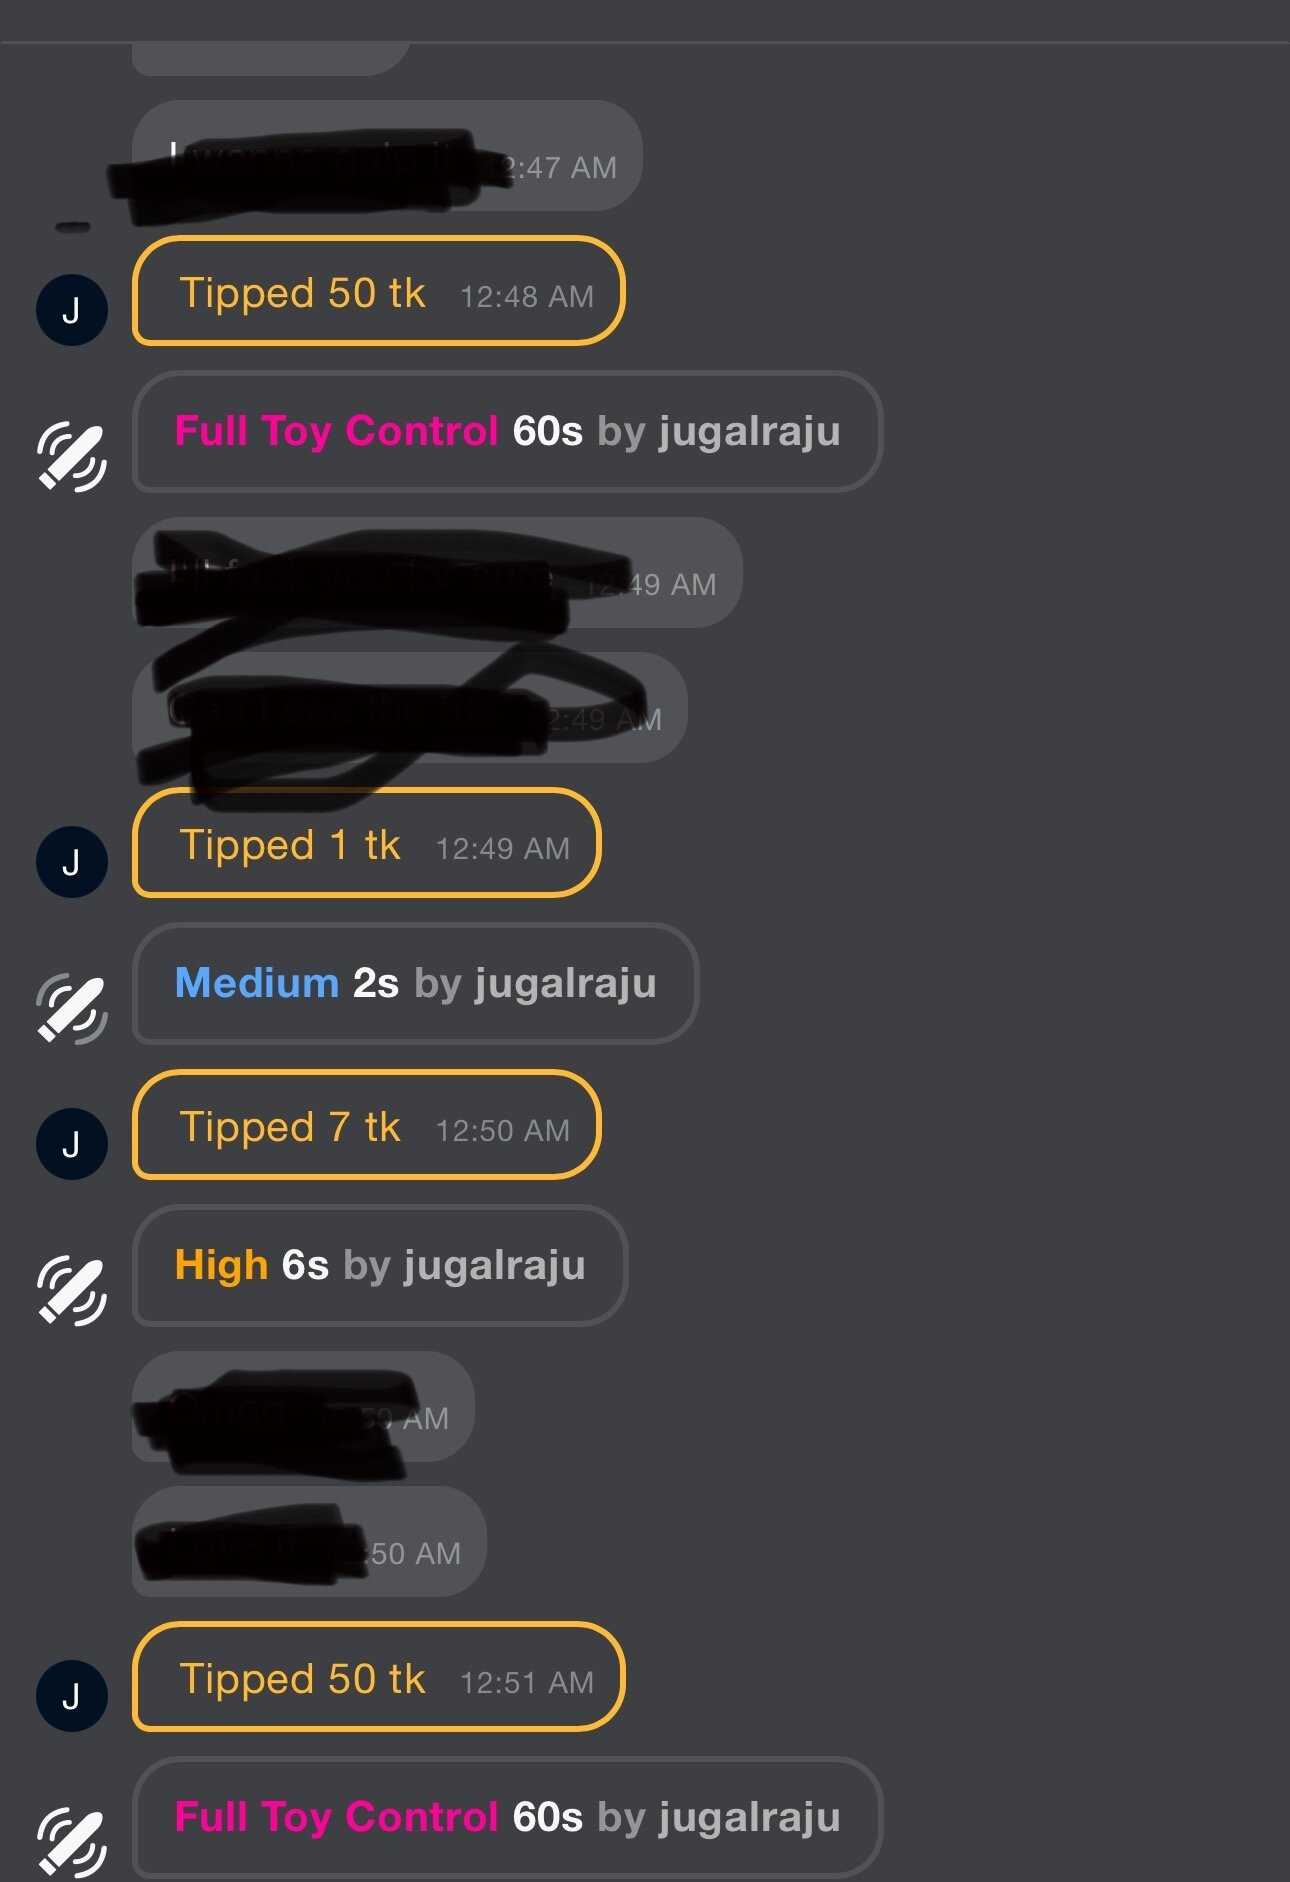The width and height of the screenshot is (1290, 1882).
Task: Tap toy vibration icon next to last Full Toy Control
Action: coord(72,1842)
